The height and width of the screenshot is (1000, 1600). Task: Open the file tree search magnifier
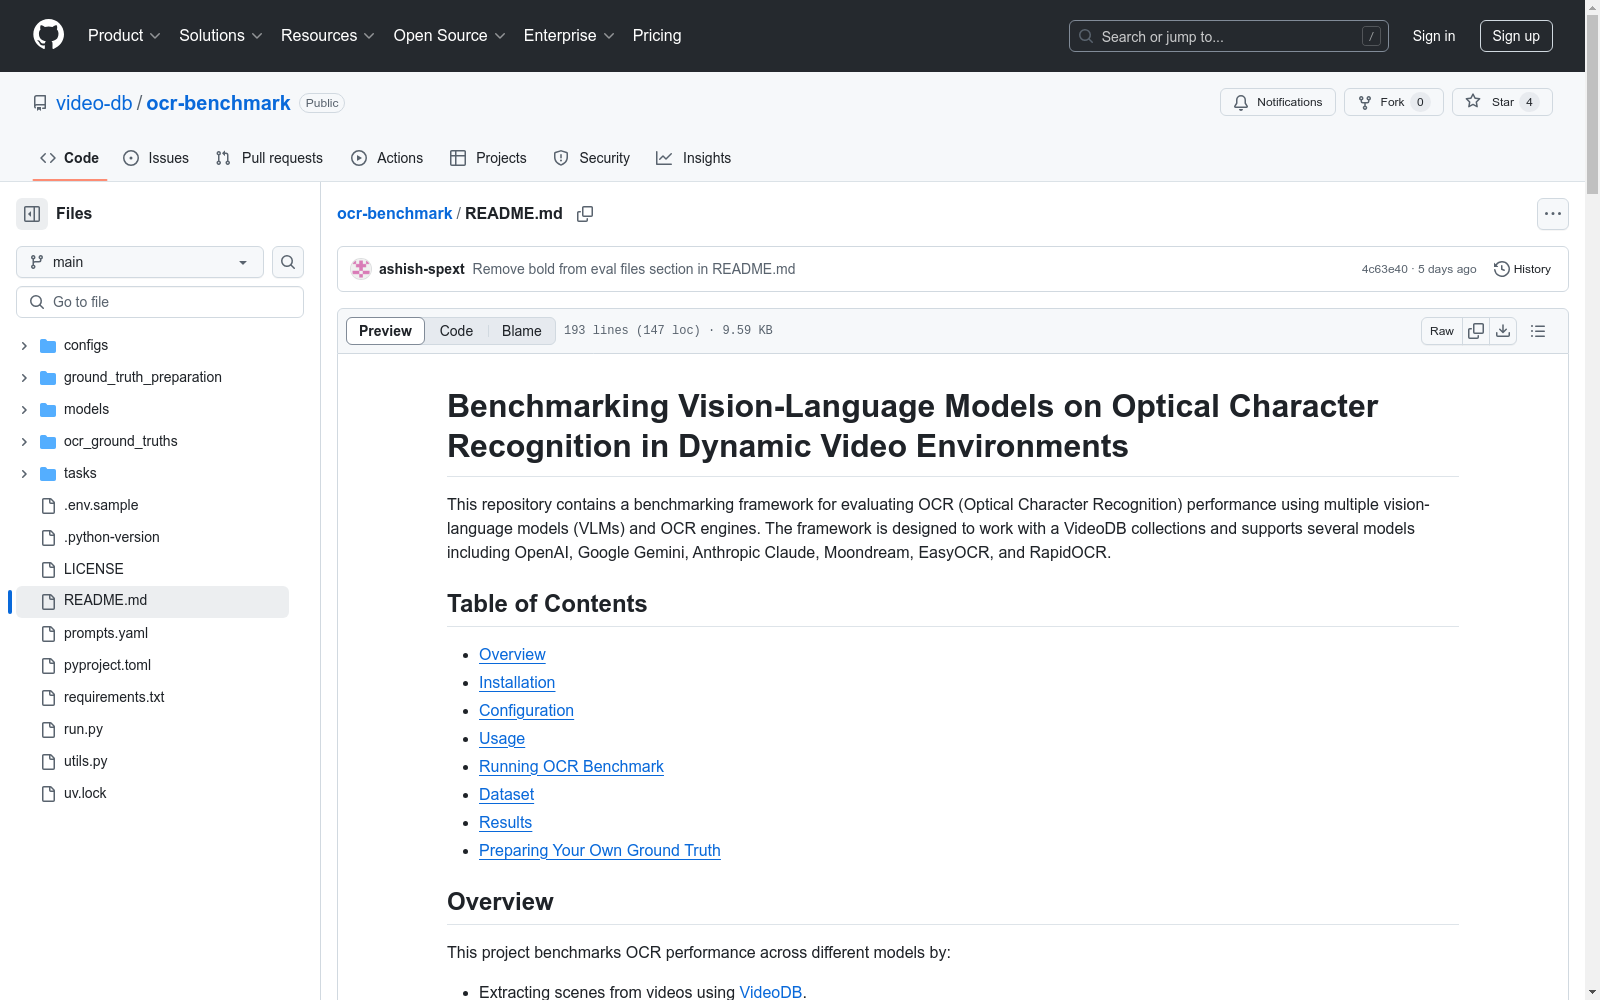click(x=287, y=262)
